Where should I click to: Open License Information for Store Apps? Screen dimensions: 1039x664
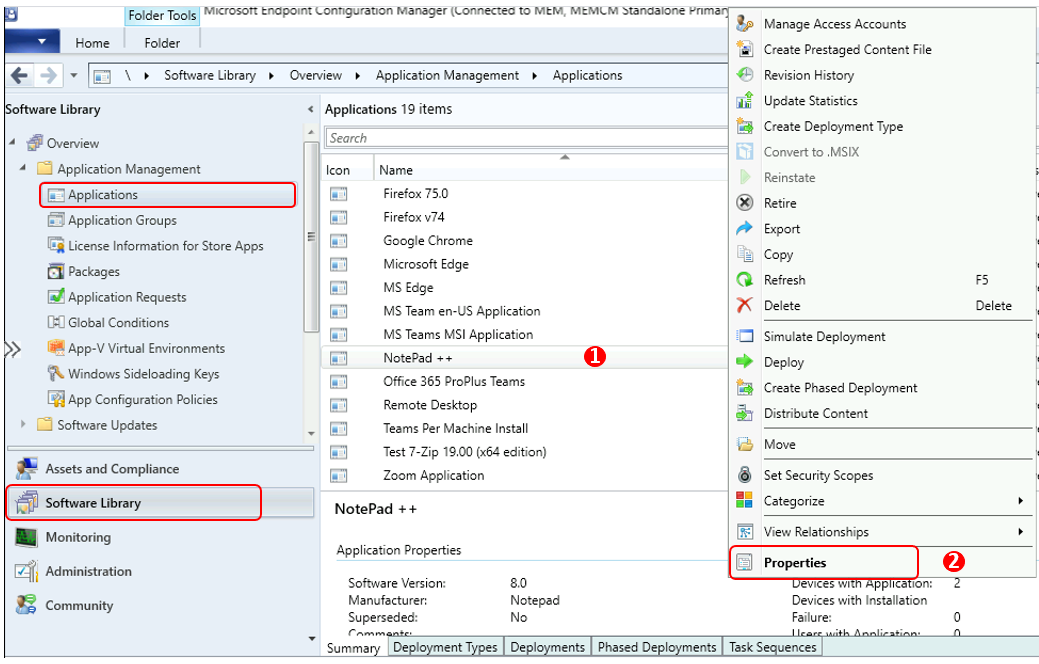point(165,246)
